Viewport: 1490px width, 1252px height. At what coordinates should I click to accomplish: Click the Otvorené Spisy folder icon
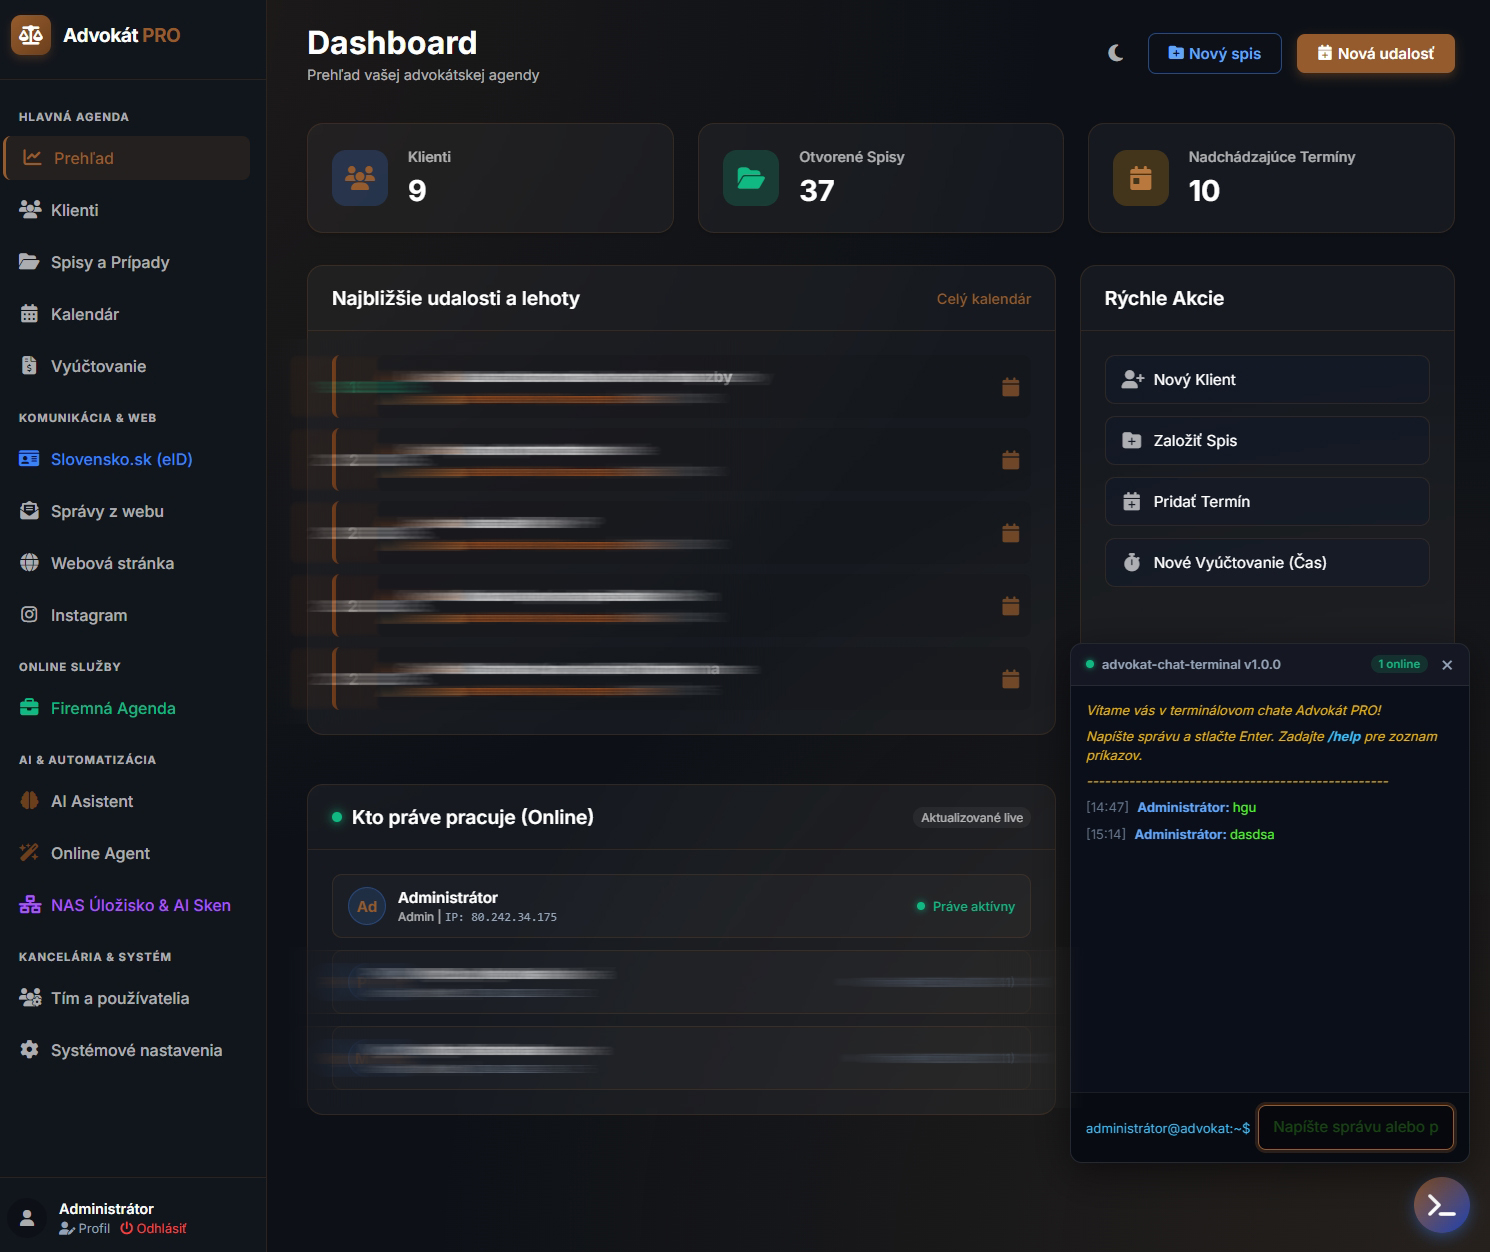coord(751,178)
